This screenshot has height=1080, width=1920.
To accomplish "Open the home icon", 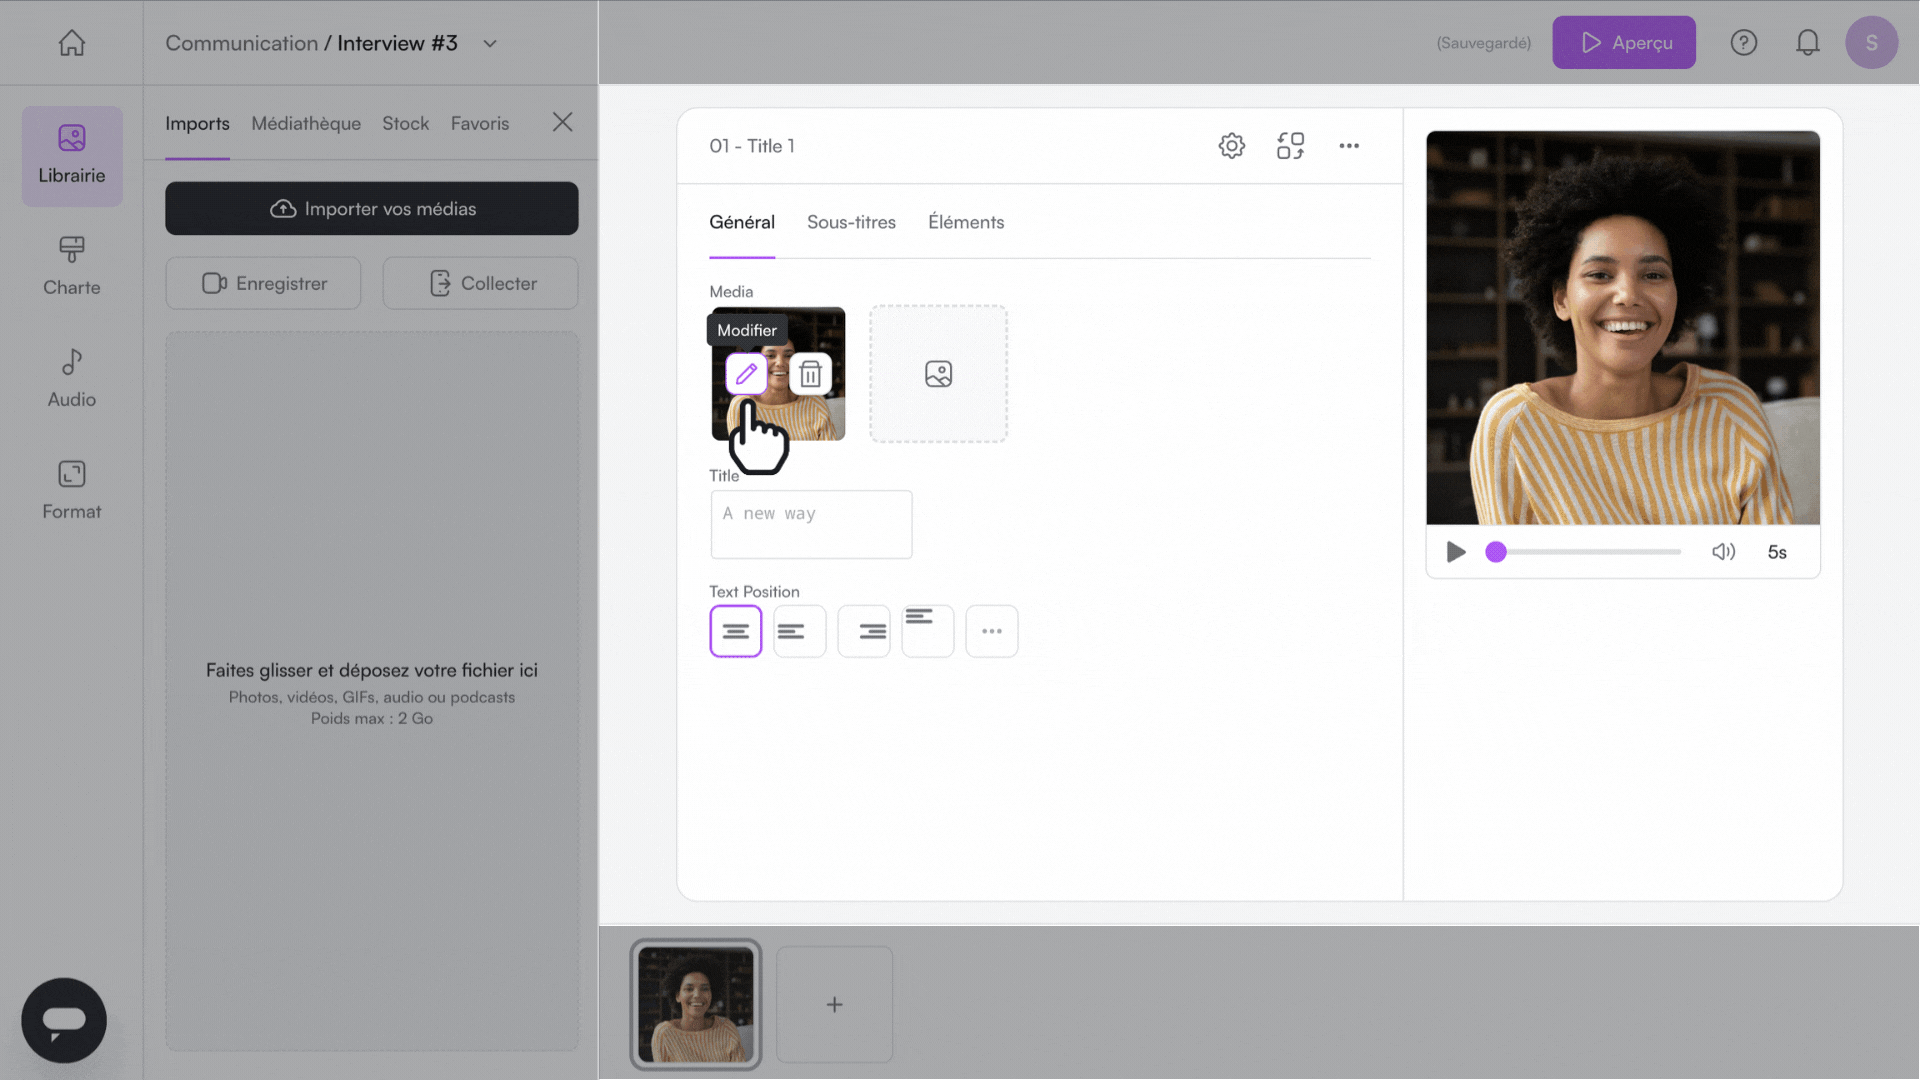I will 71,43.
